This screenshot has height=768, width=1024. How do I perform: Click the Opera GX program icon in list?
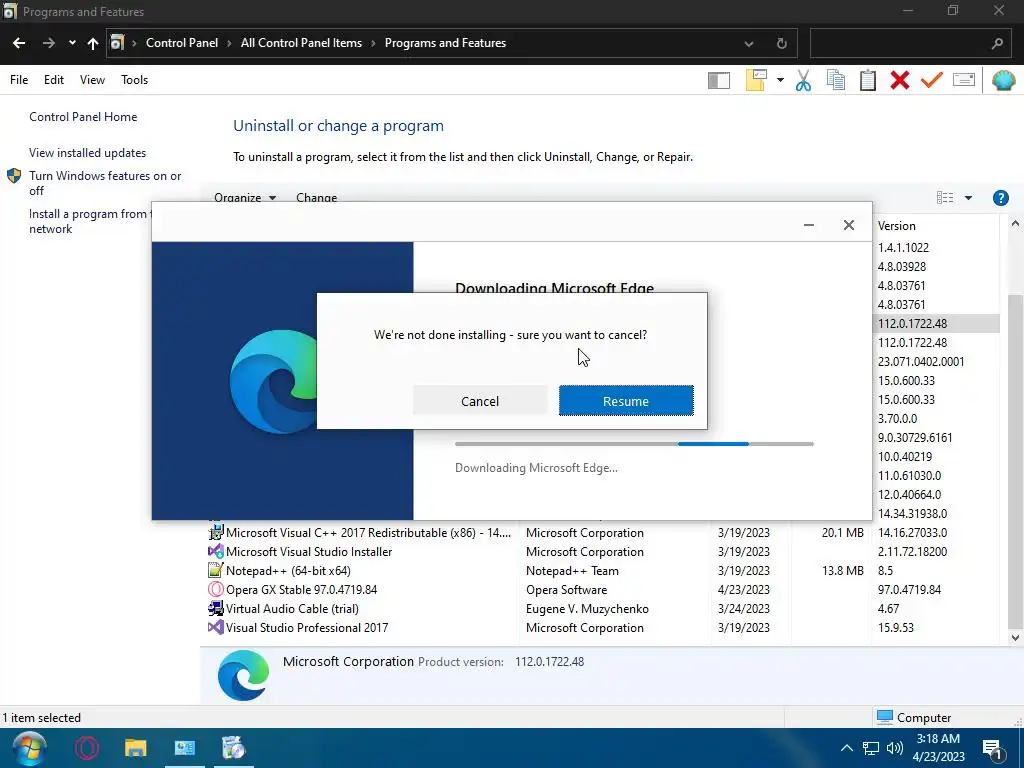216,590
